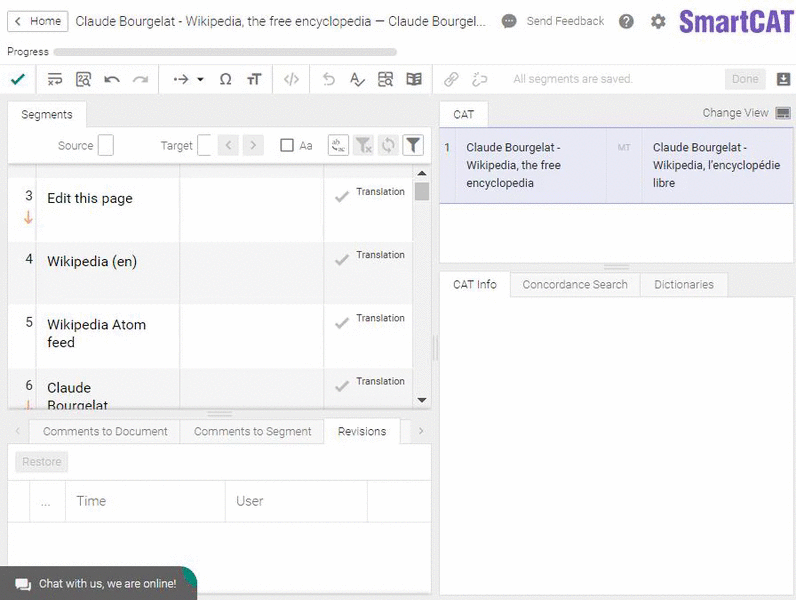Select the CAT tab
Screen dimensions: 796x600
463,115
